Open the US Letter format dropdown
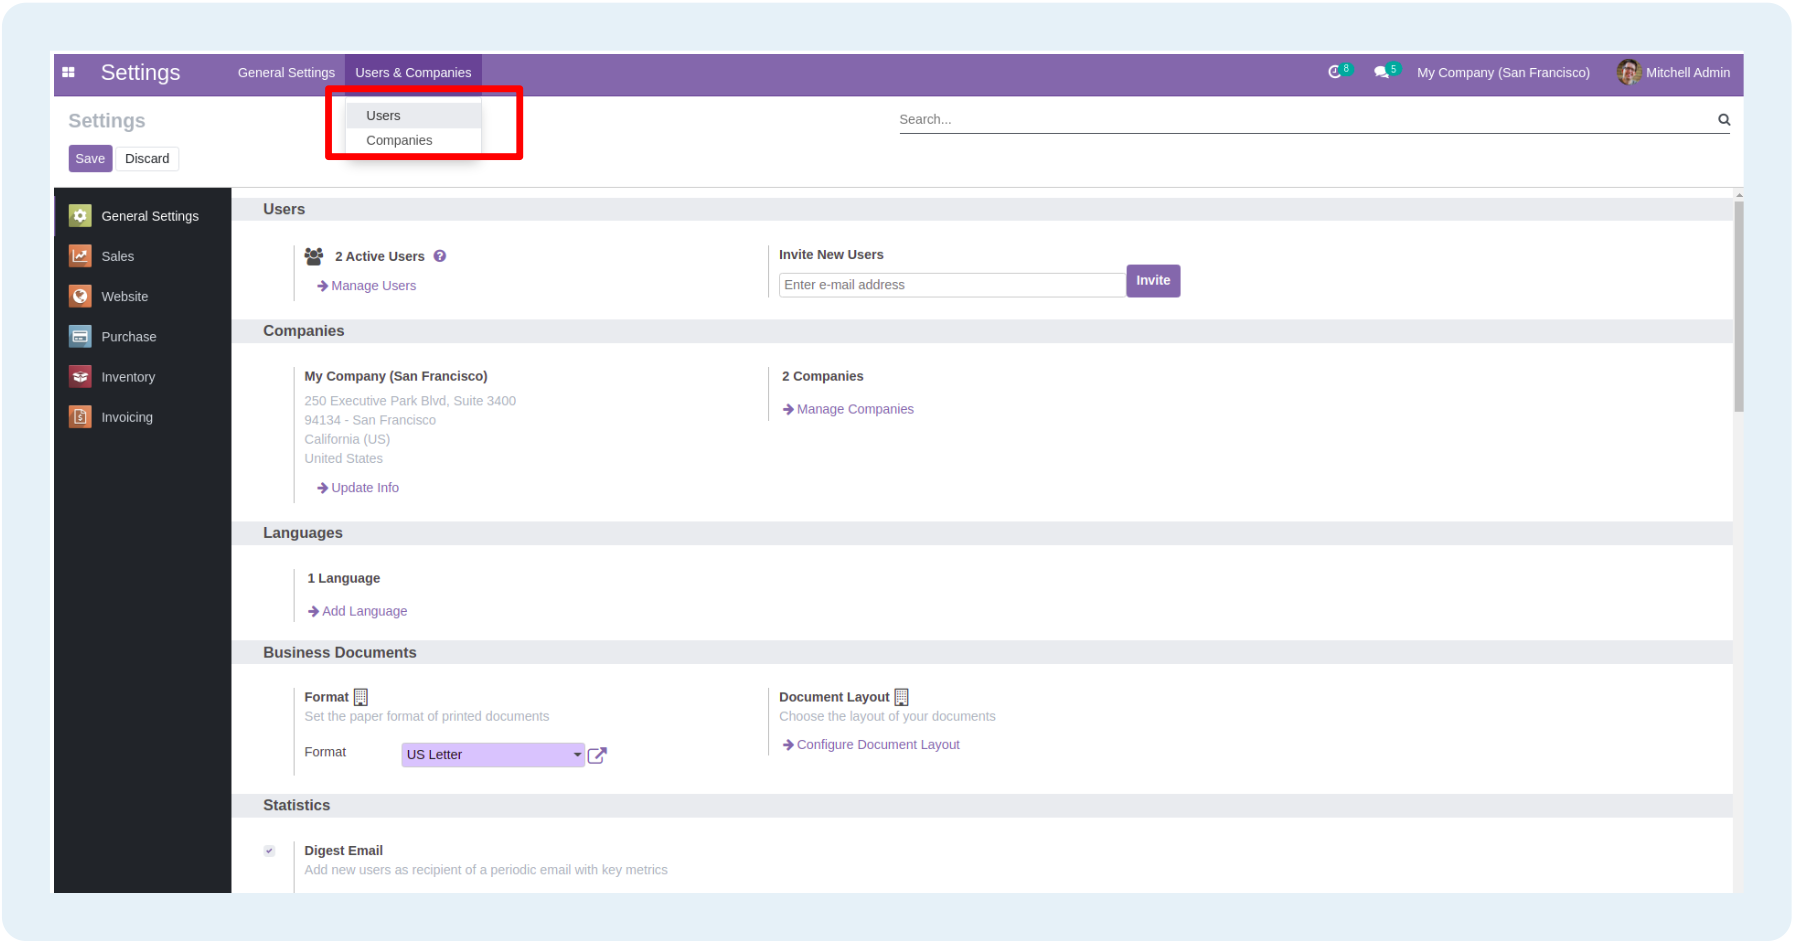 (493, 755)
